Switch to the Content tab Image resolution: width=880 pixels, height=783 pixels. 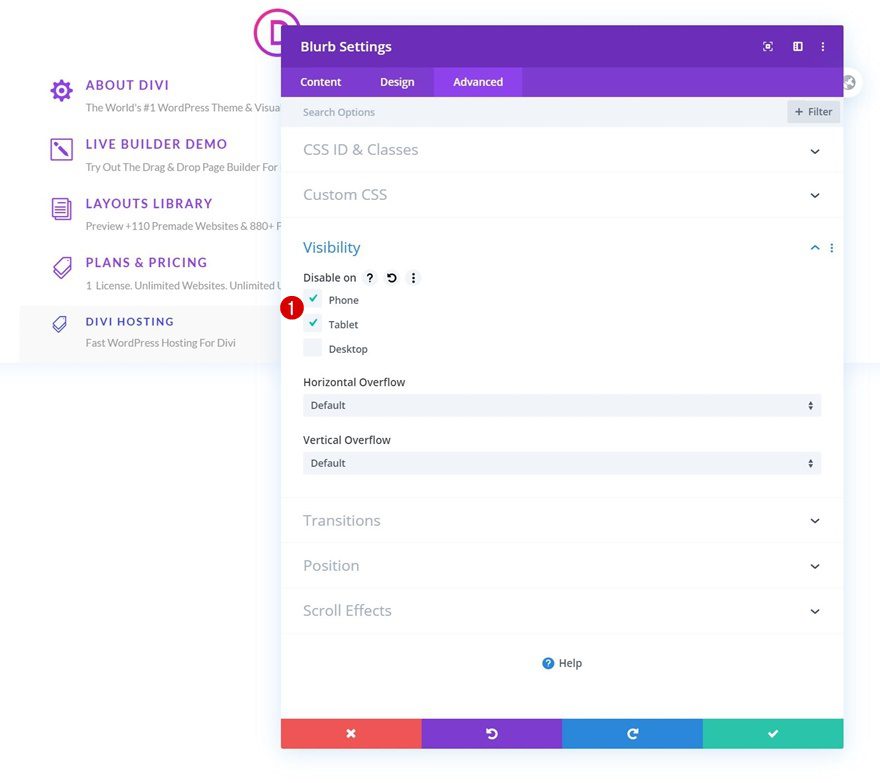[x=320, y=82]
